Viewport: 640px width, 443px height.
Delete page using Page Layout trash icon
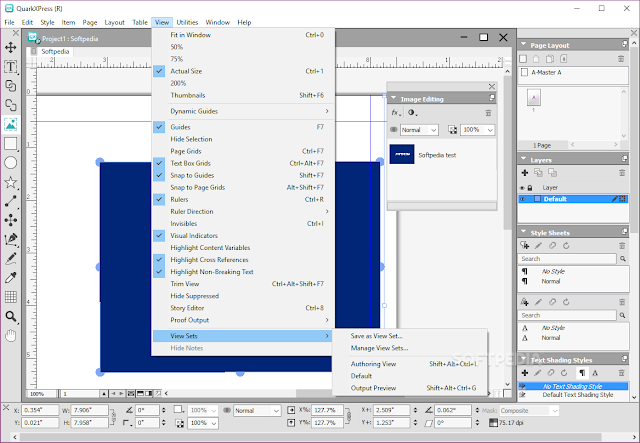pos(621,59)
